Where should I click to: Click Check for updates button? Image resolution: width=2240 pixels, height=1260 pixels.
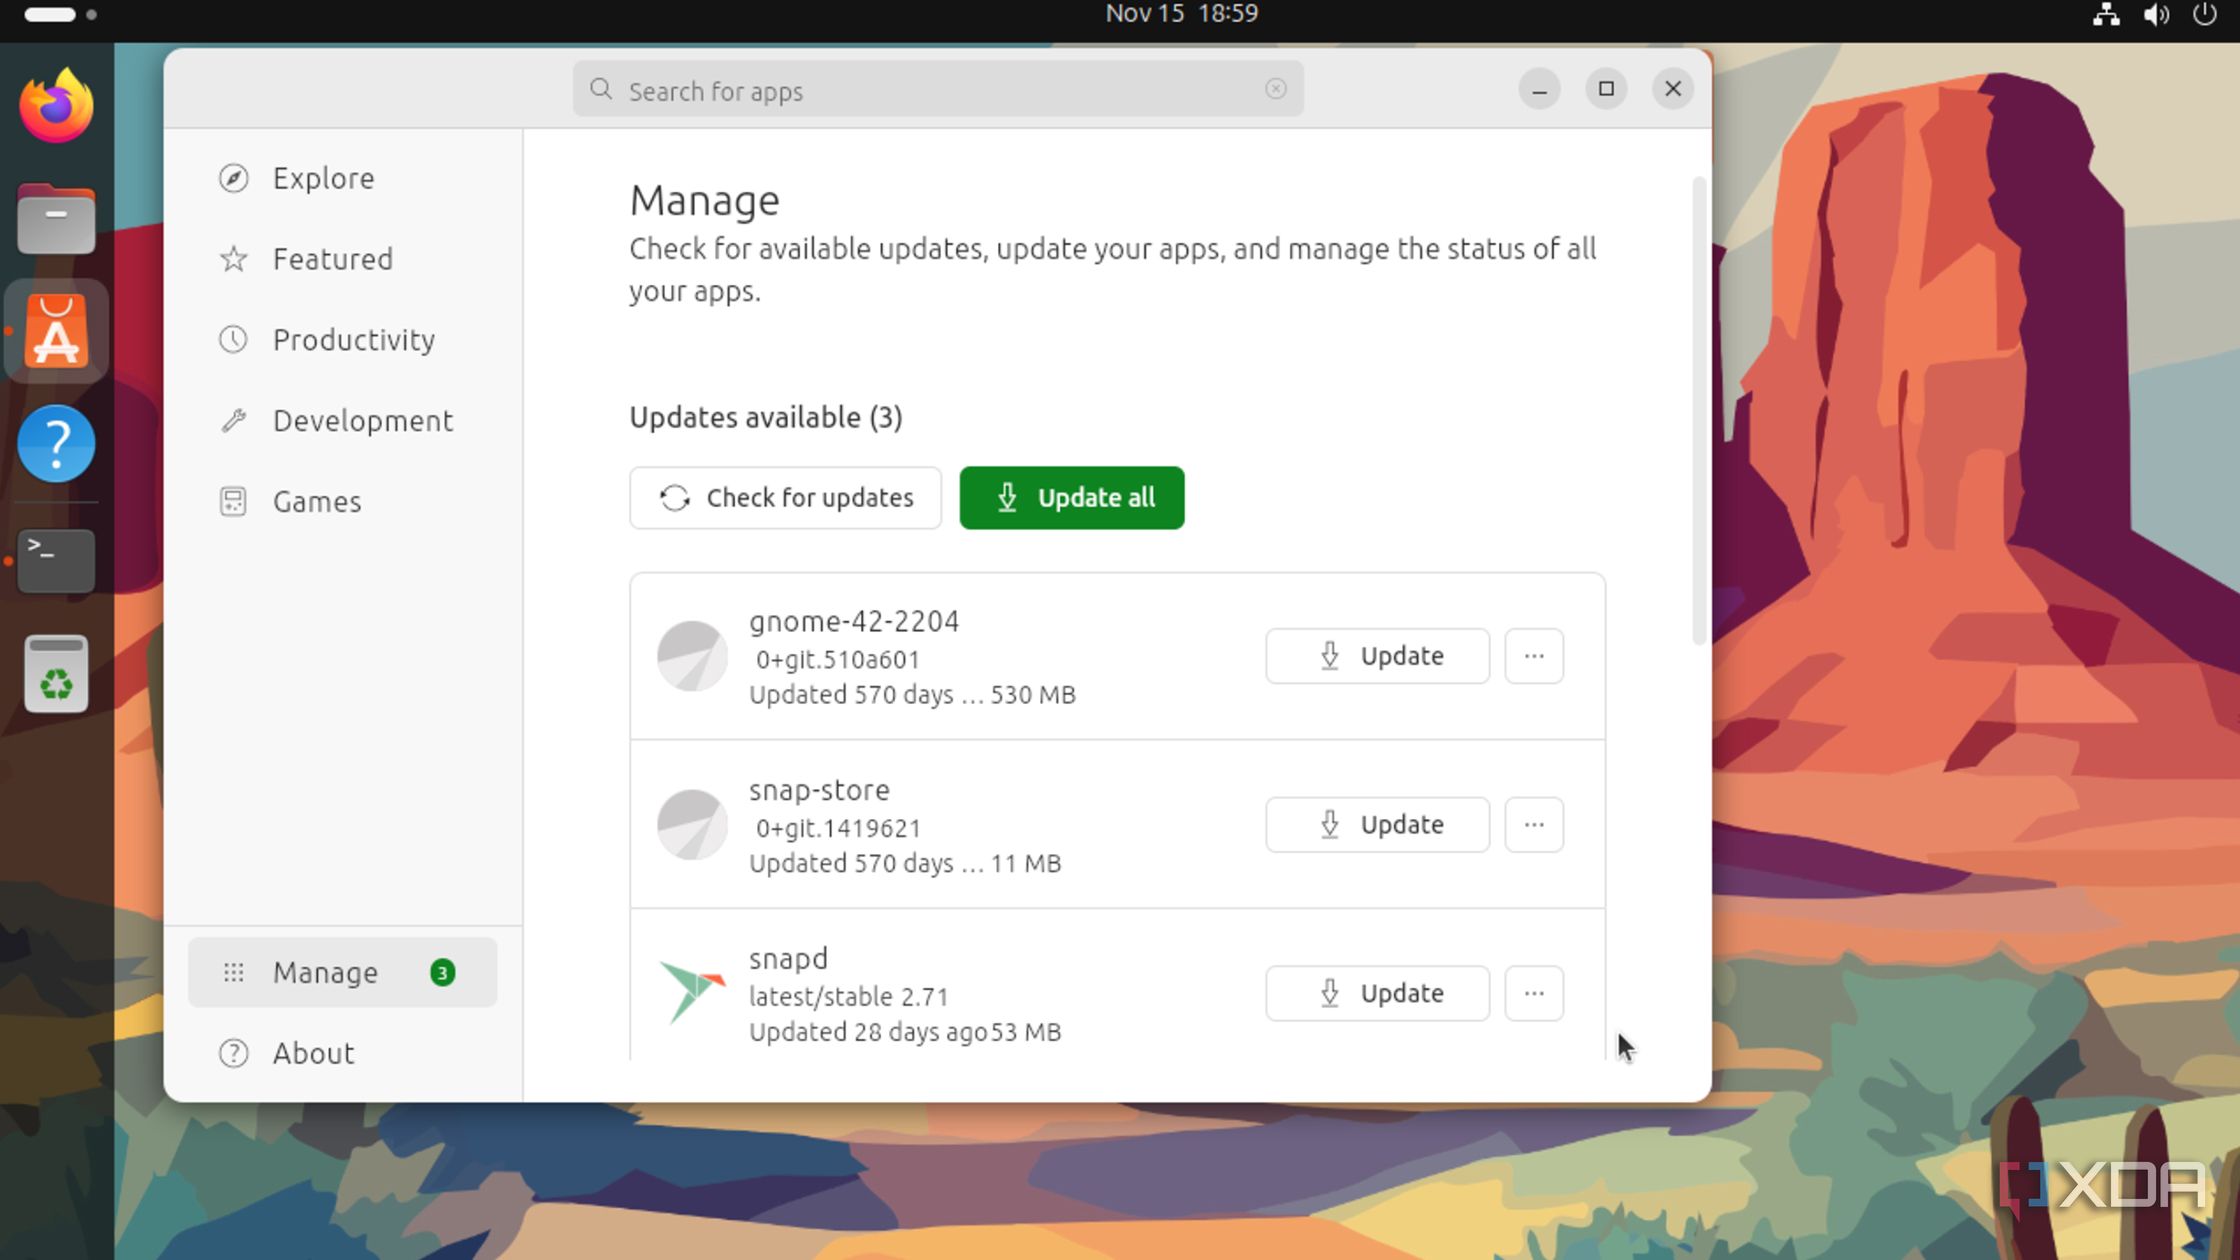pyautogui.click(x=785, y=498)
